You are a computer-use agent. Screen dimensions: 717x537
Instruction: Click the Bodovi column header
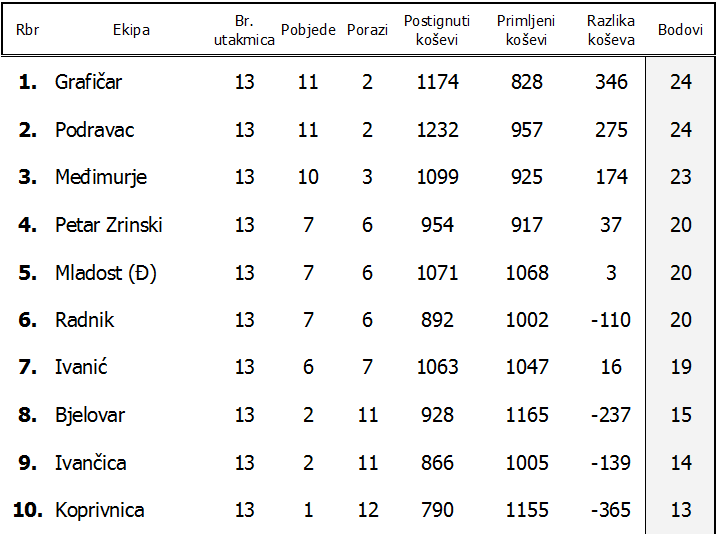coord(680,30)
